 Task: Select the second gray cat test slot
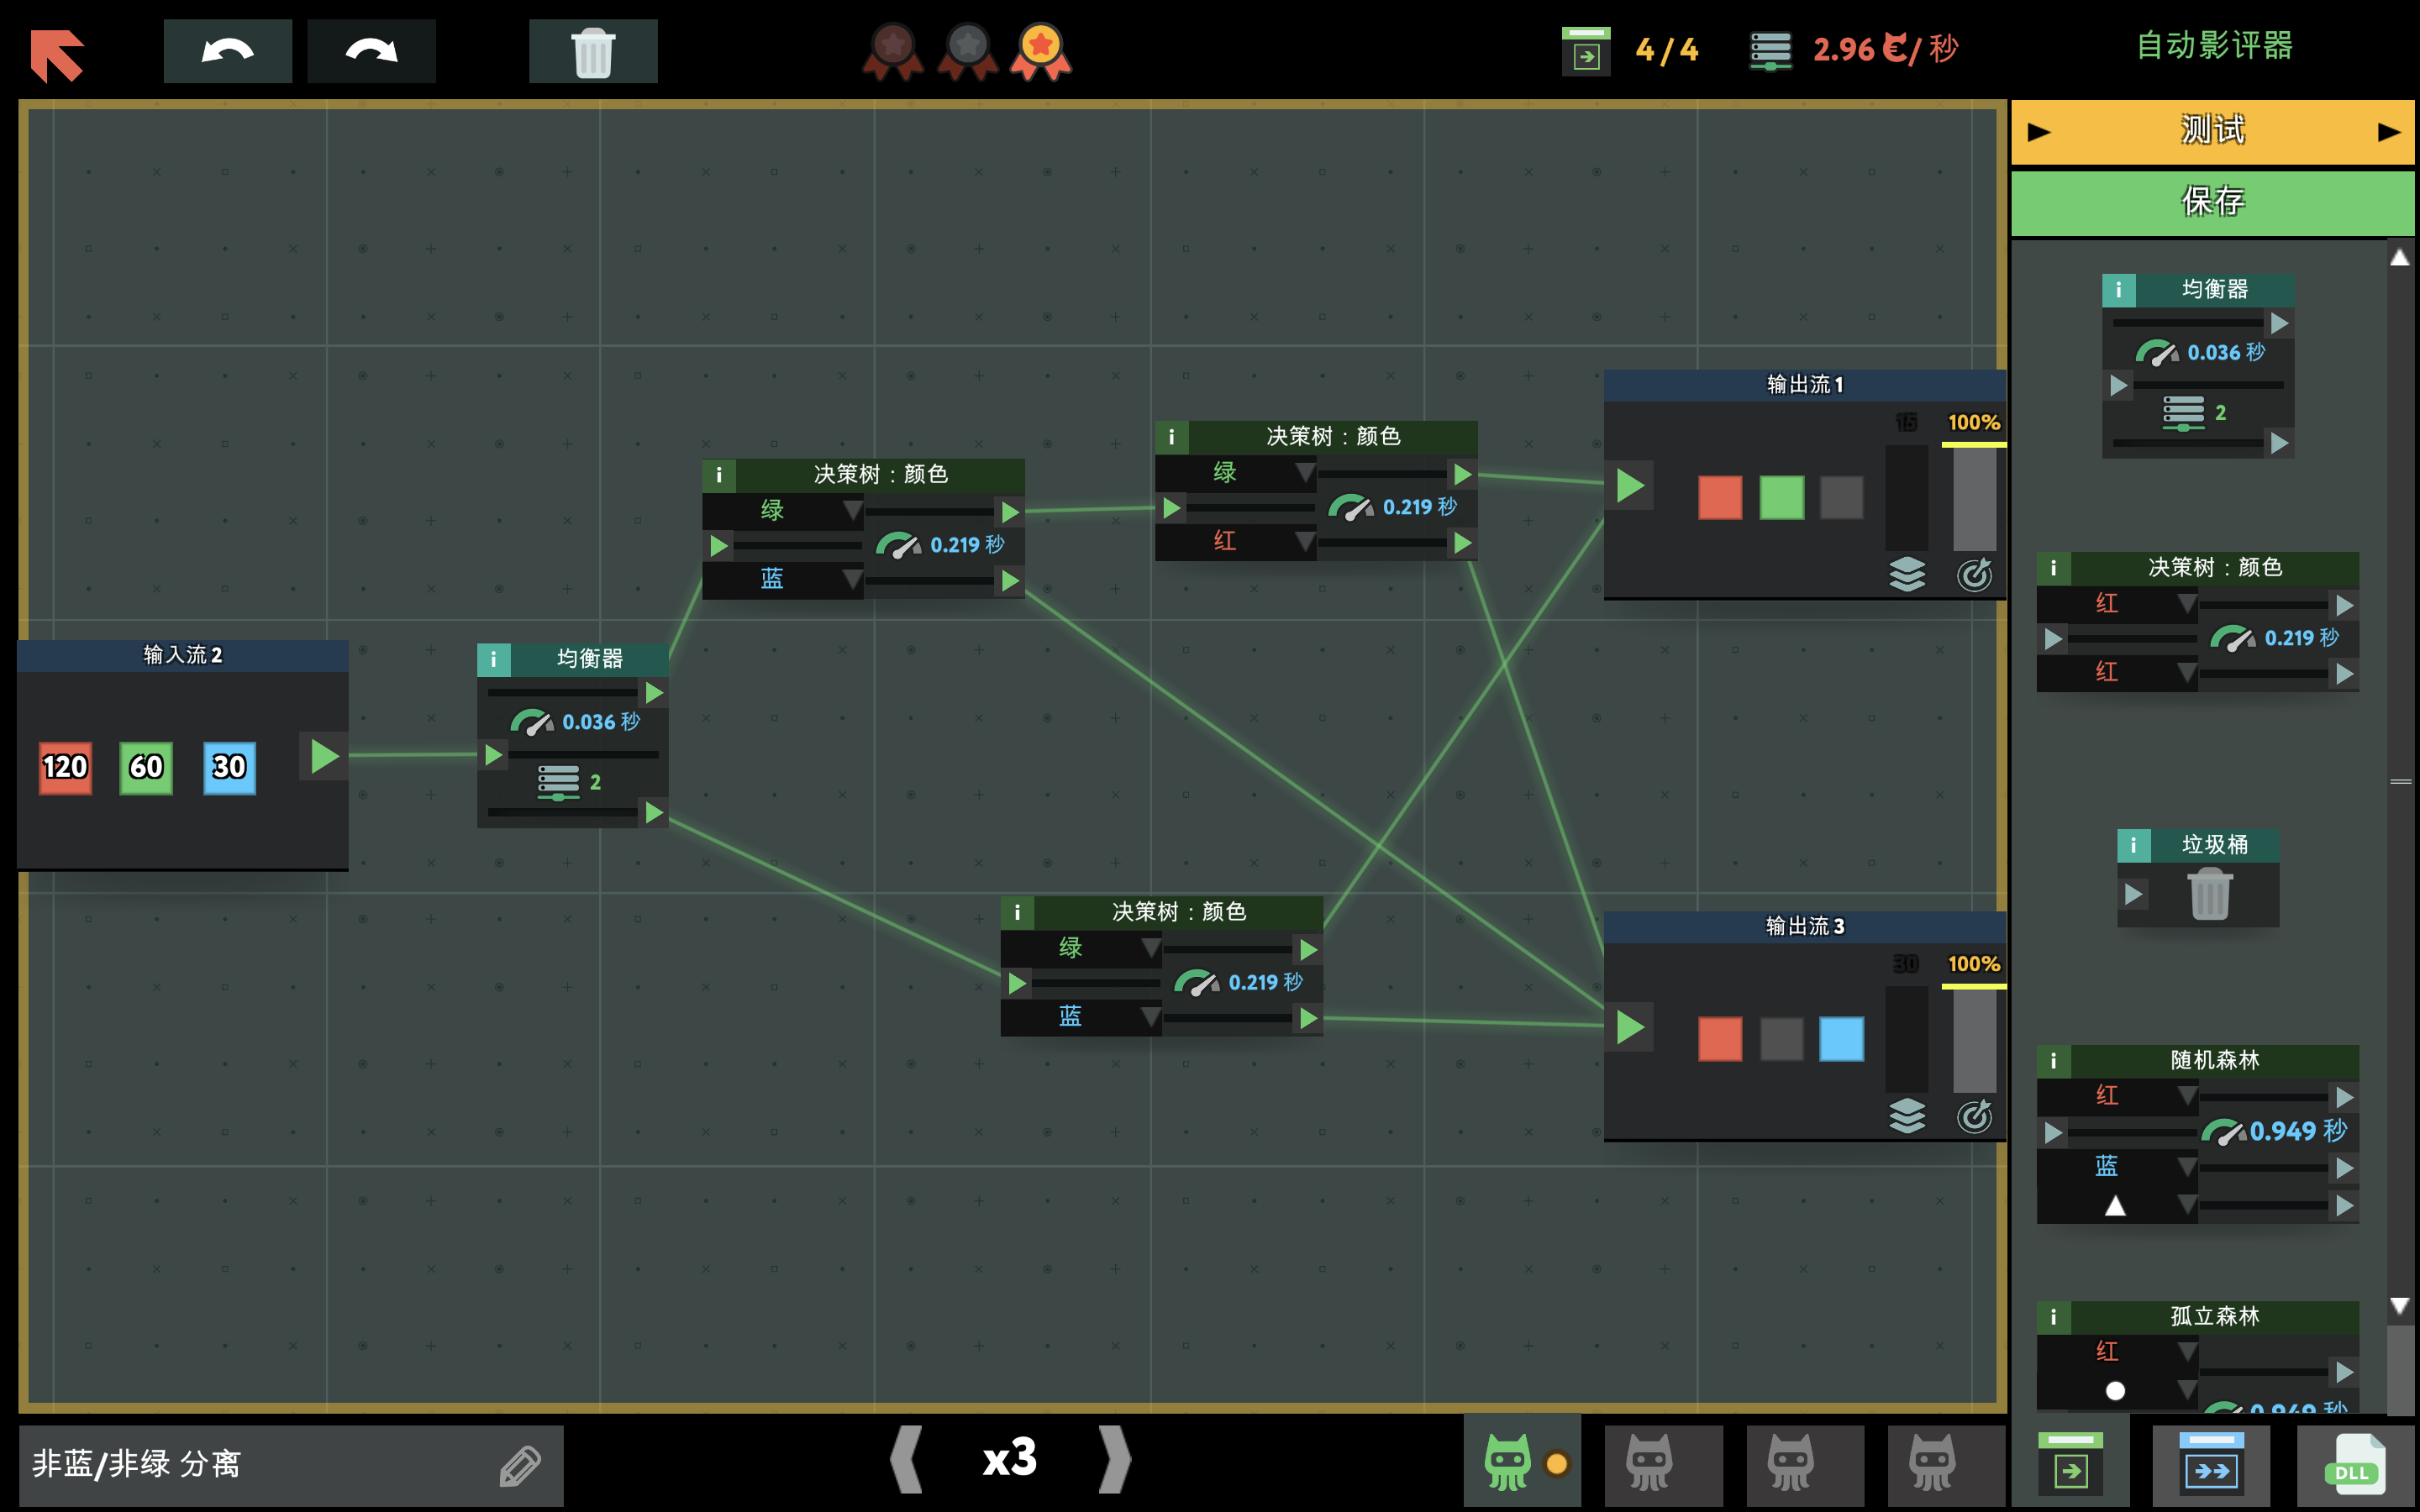click(1649, 1464)
